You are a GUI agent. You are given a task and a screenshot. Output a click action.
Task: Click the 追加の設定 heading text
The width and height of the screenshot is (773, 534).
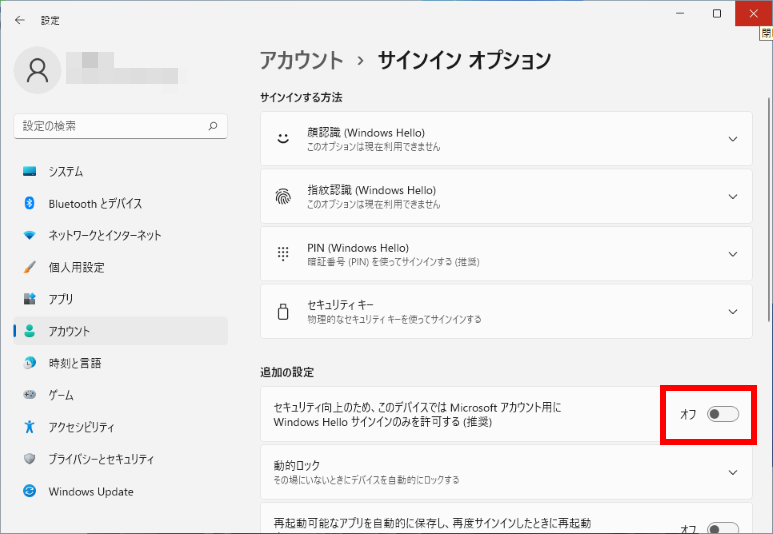point(287,372)
